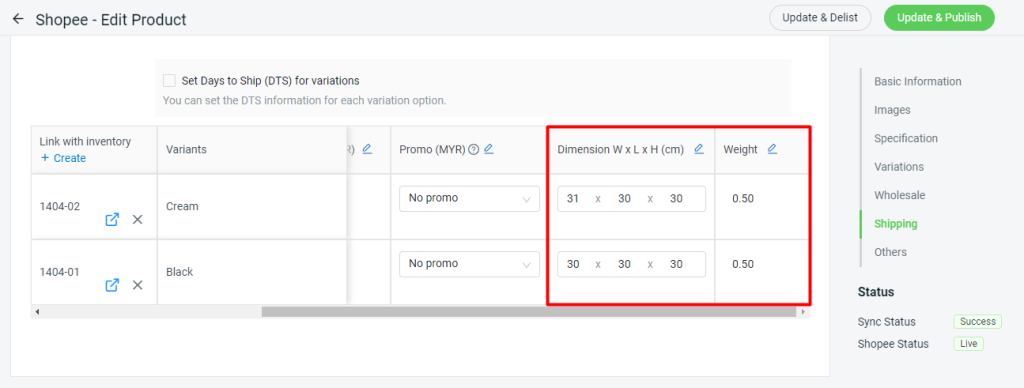Viewport: 1024px width, 388px height.
Task: Click the horizontal table scrollbar thumb
Action: pos(529,312)
